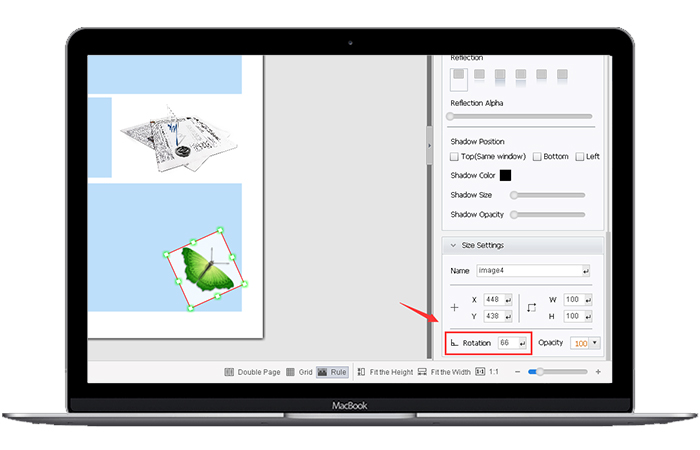Screen dimensions: 700x450
Task: Fit the page to width
Action: [x=445, y=372]
